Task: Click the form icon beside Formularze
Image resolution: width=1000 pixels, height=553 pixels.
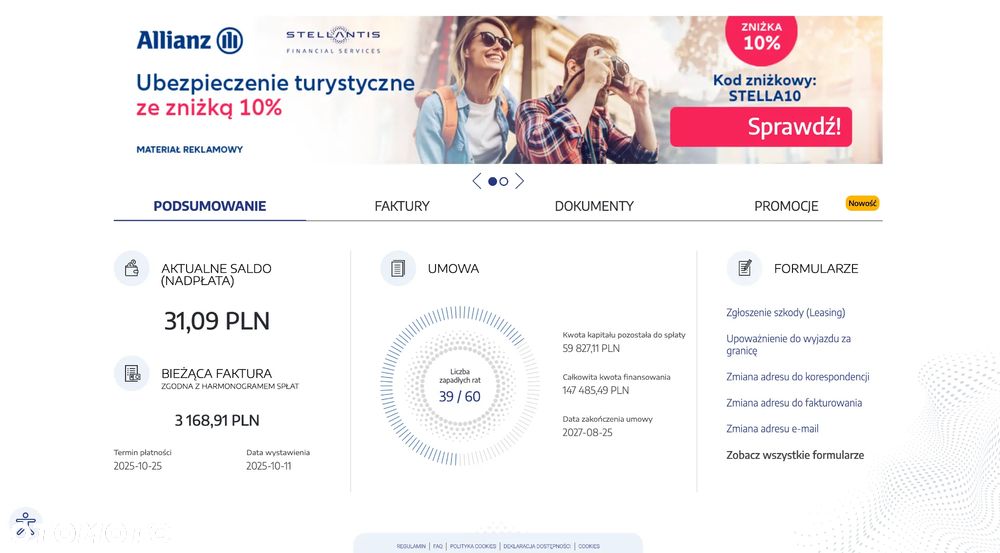Action: [x=744, y=268]
